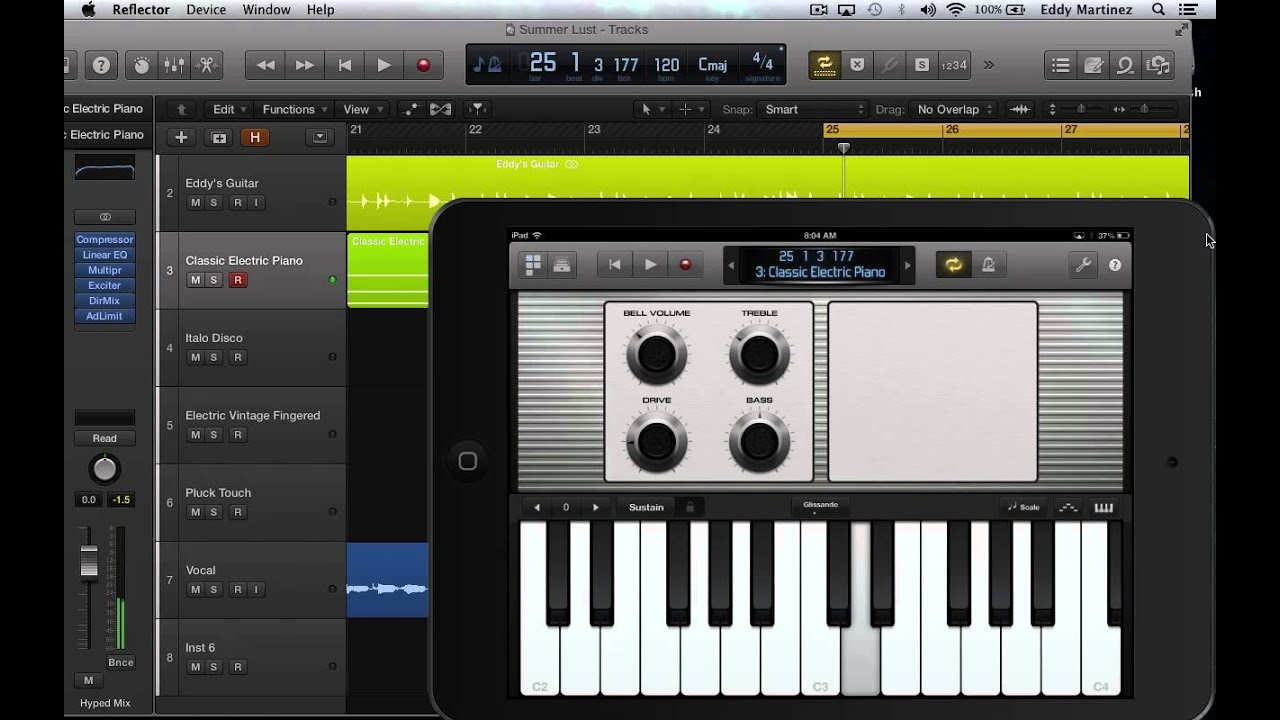The height and width of the screenshot is (720, 1280).
Task: Click Read automation mode button
Action: coord(105,438)
